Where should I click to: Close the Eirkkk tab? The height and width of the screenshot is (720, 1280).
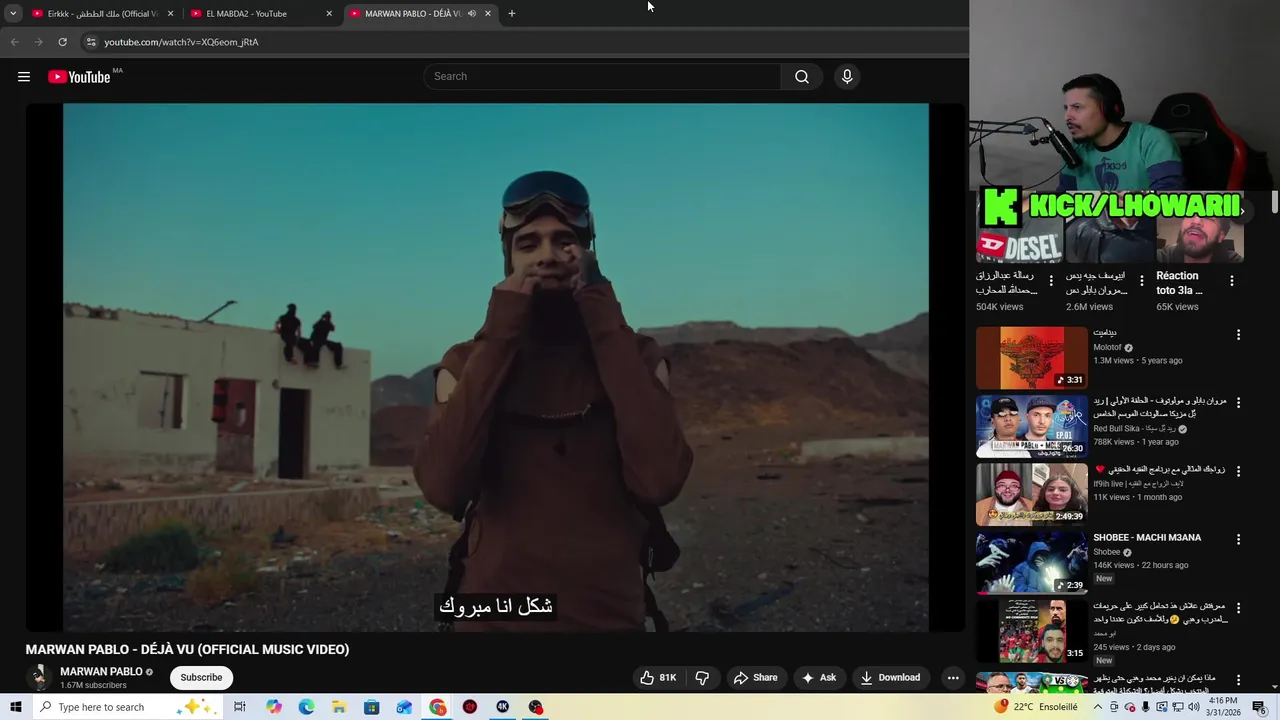[x=170, y=14]
